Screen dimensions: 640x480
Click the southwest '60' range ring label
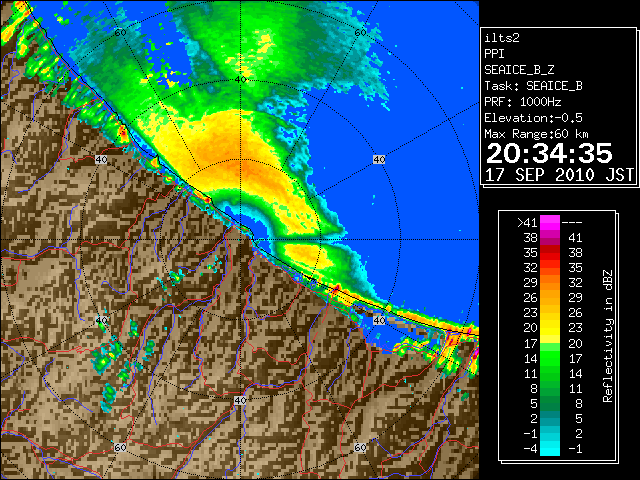pos(120,448)
